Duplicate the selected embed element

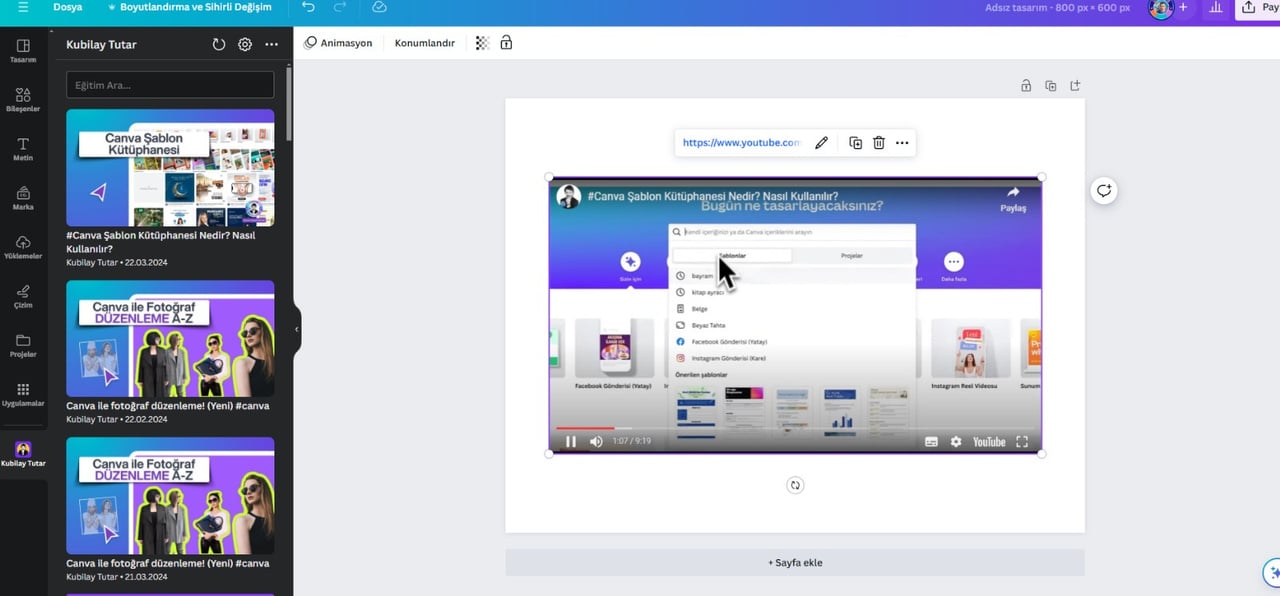pyautogui.click(x=855, y=143)
